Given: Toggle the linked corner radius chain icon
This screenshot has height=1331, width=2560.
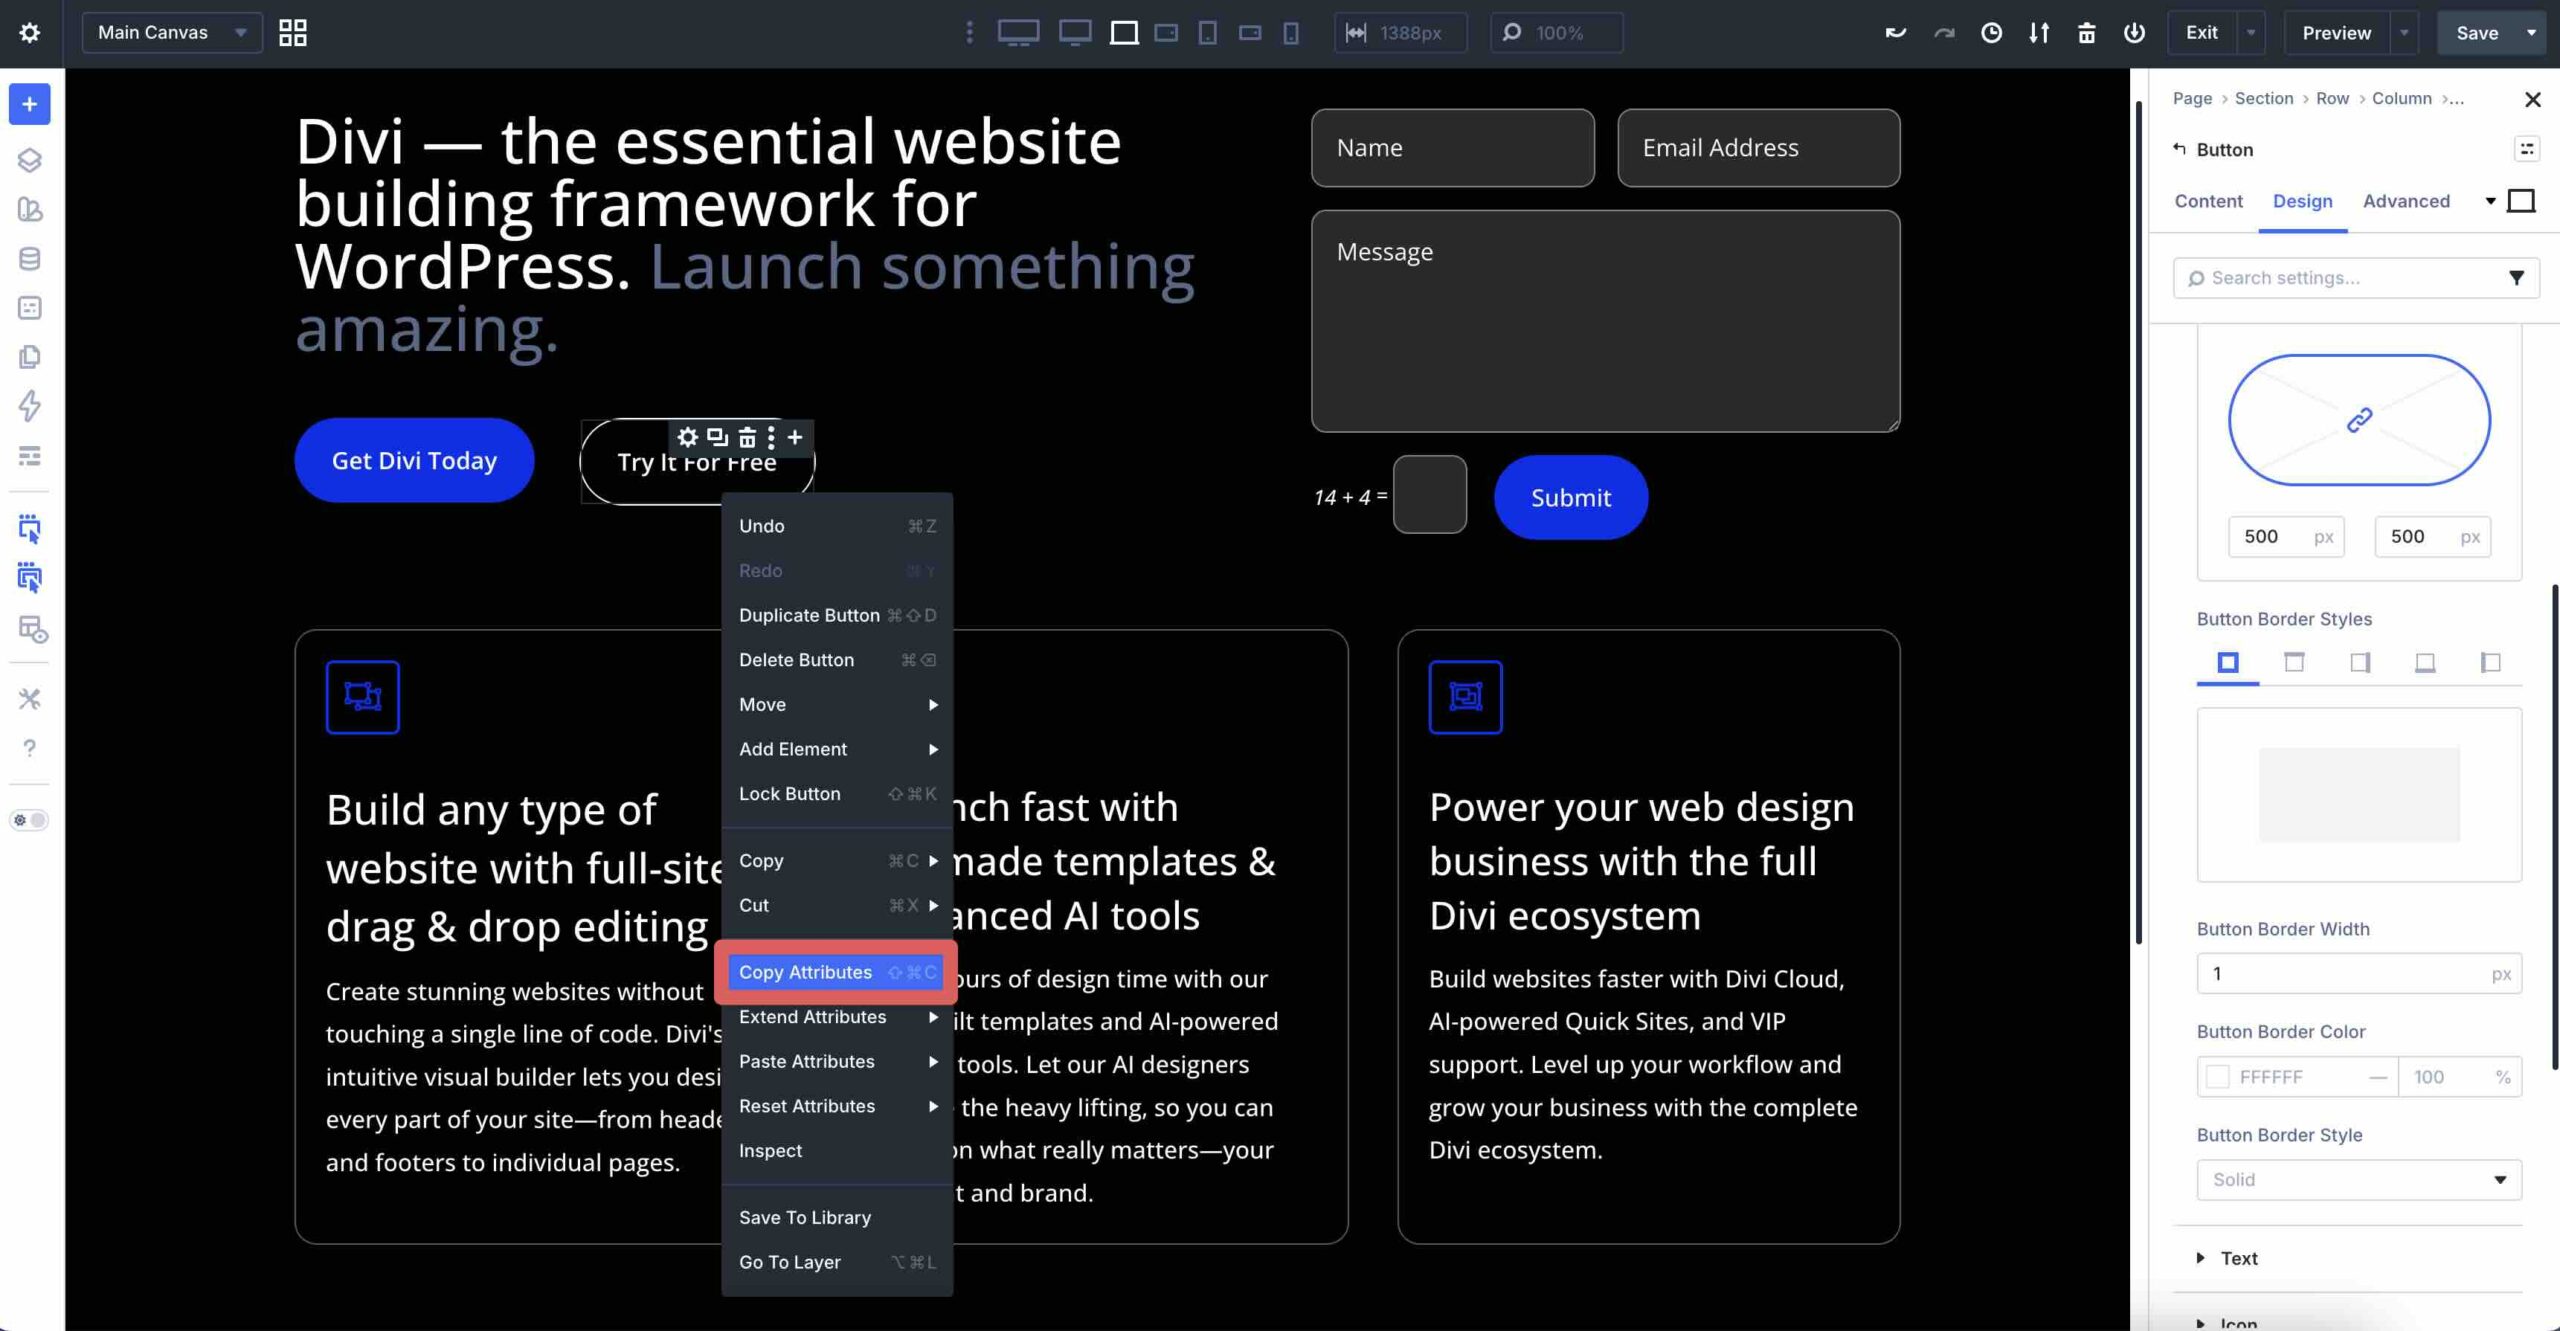Looking at the screenshot, I should point(2359,420).
